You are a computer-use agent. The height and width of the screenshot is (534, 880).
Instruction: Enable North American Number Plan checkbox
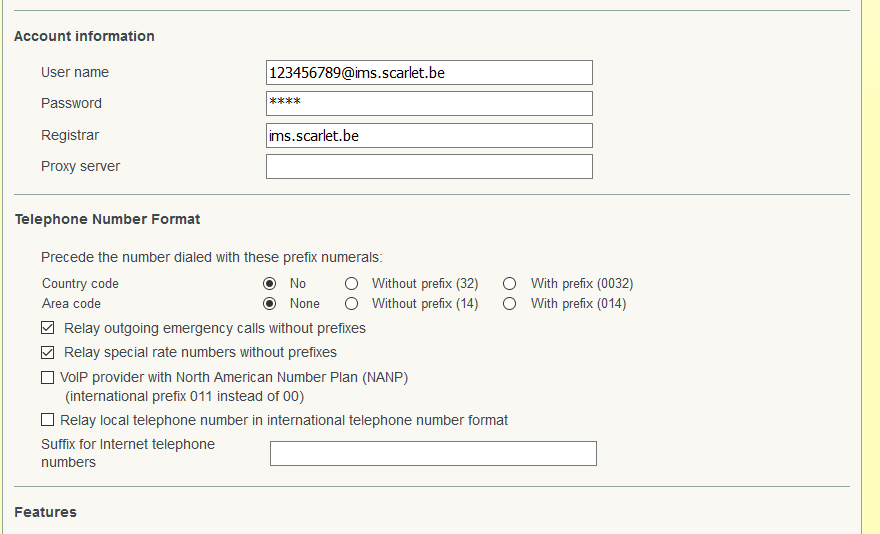[x=48, y=378]
